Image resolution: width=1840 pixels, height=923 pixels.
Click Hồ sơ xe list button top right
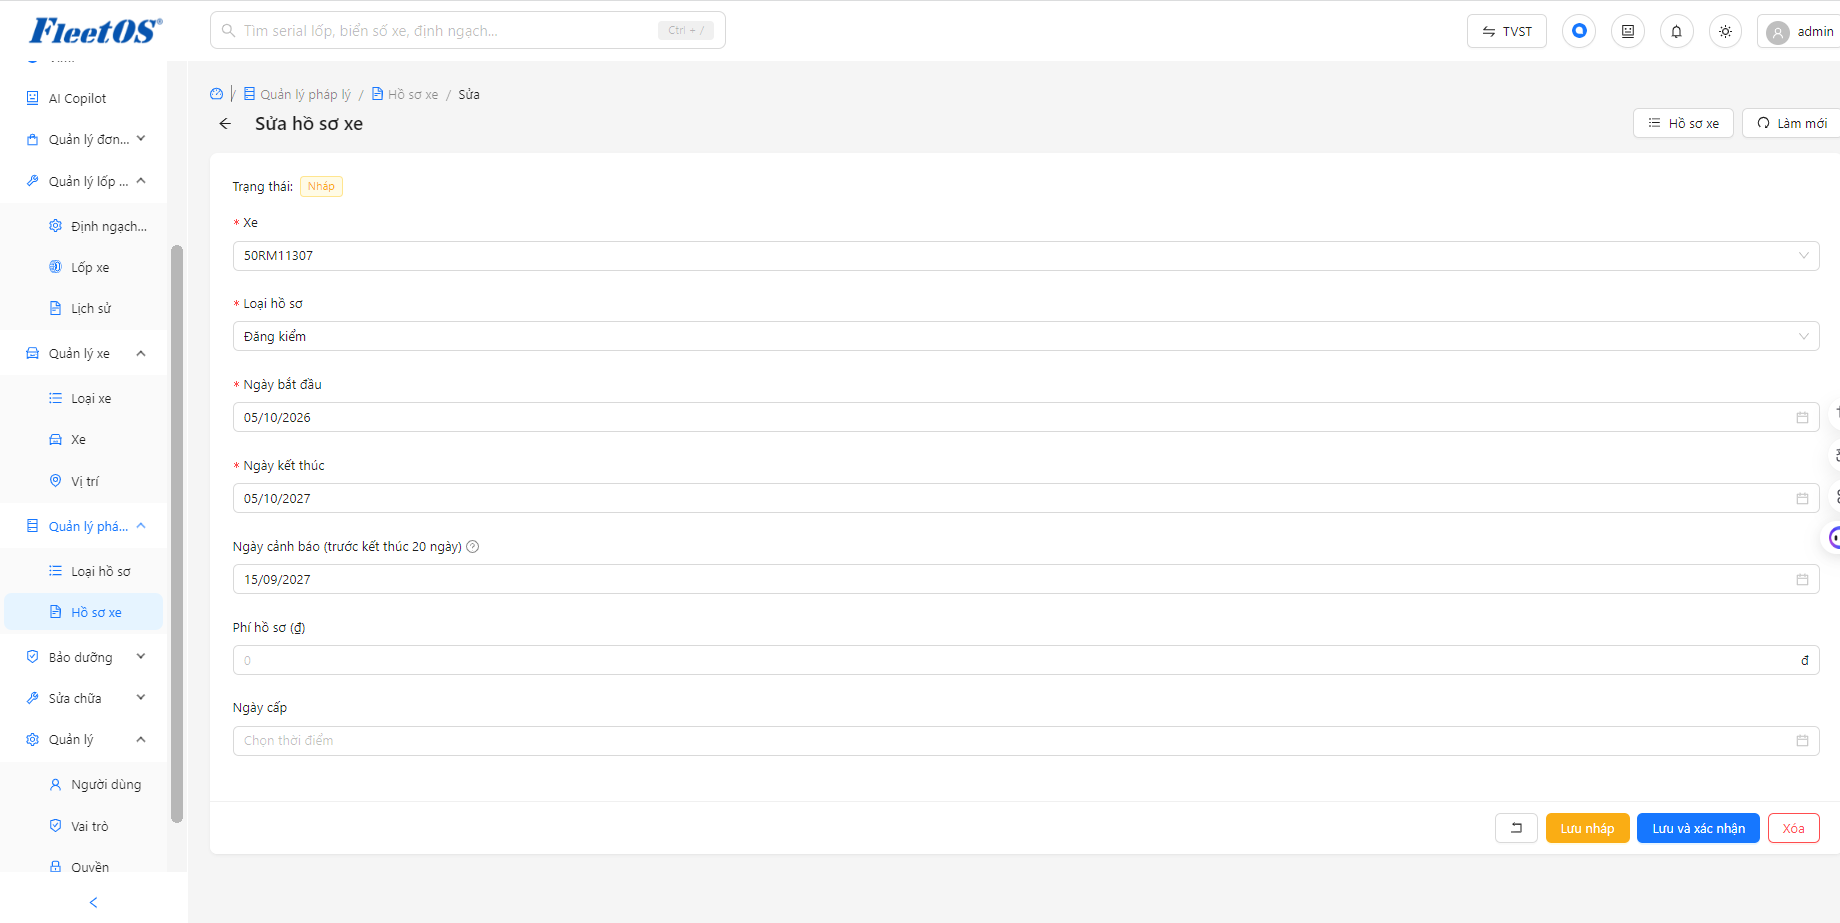[x=1683, y=123]
